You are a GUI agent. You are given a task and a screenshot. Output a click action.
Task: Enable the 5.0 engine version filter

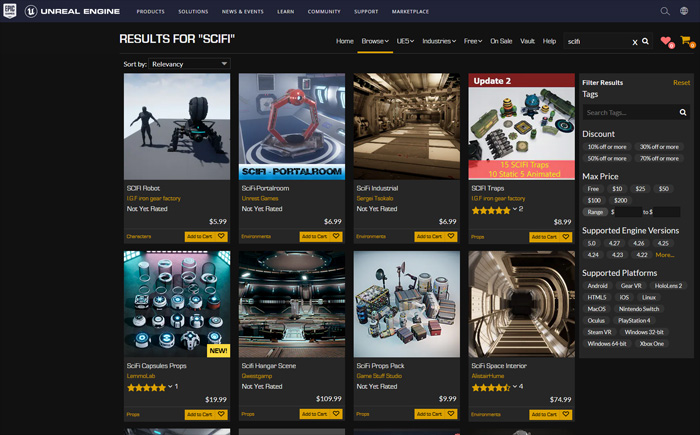(592, 243)
